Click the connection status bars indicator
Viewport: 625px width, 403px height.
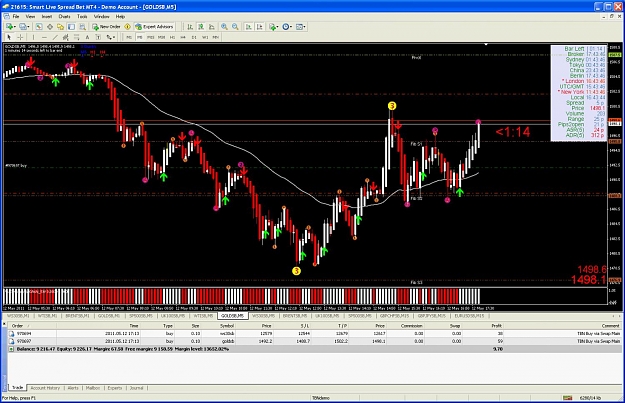coord(567,398)
